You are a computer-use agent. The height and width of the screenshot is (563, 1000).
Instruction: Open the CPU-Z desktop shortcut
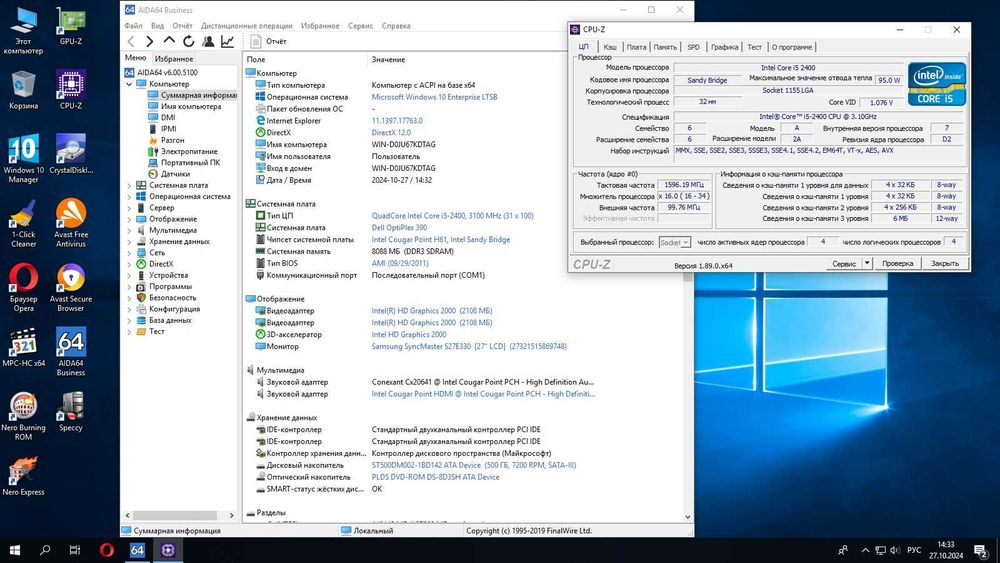click(71, 90)
